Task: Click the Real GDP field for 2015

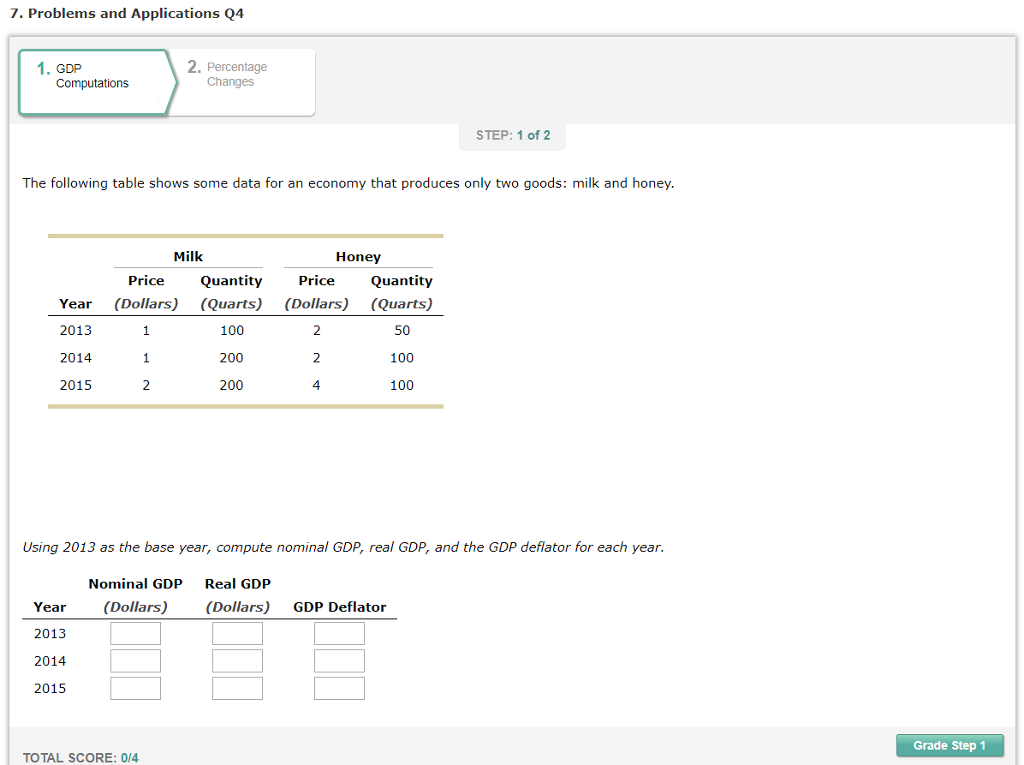Action: pyautogui.click(x=237, y=687)
